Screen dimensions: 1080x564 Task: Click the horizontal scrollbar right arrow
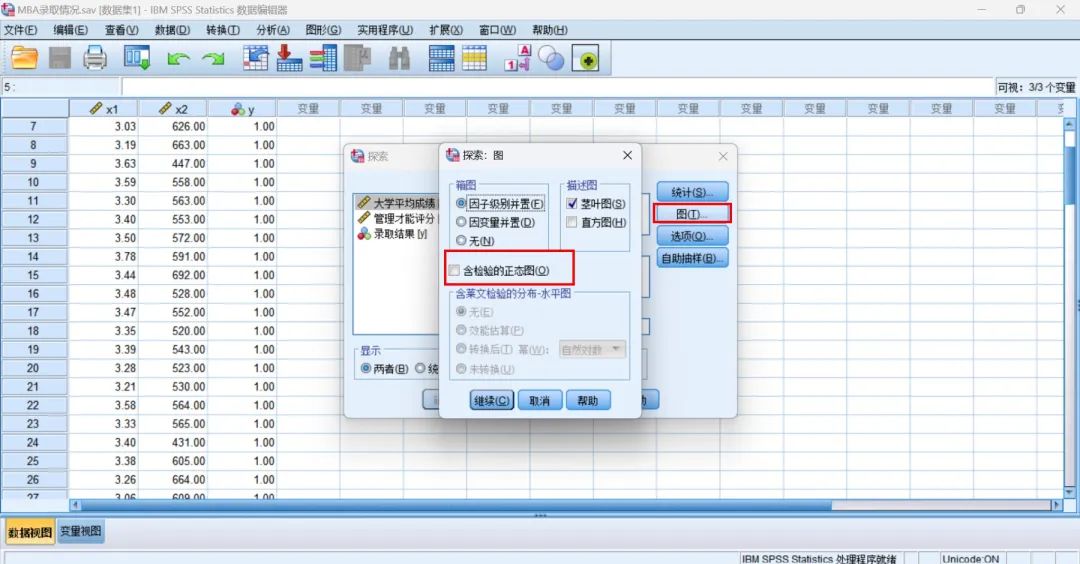tap(1057, 505)
